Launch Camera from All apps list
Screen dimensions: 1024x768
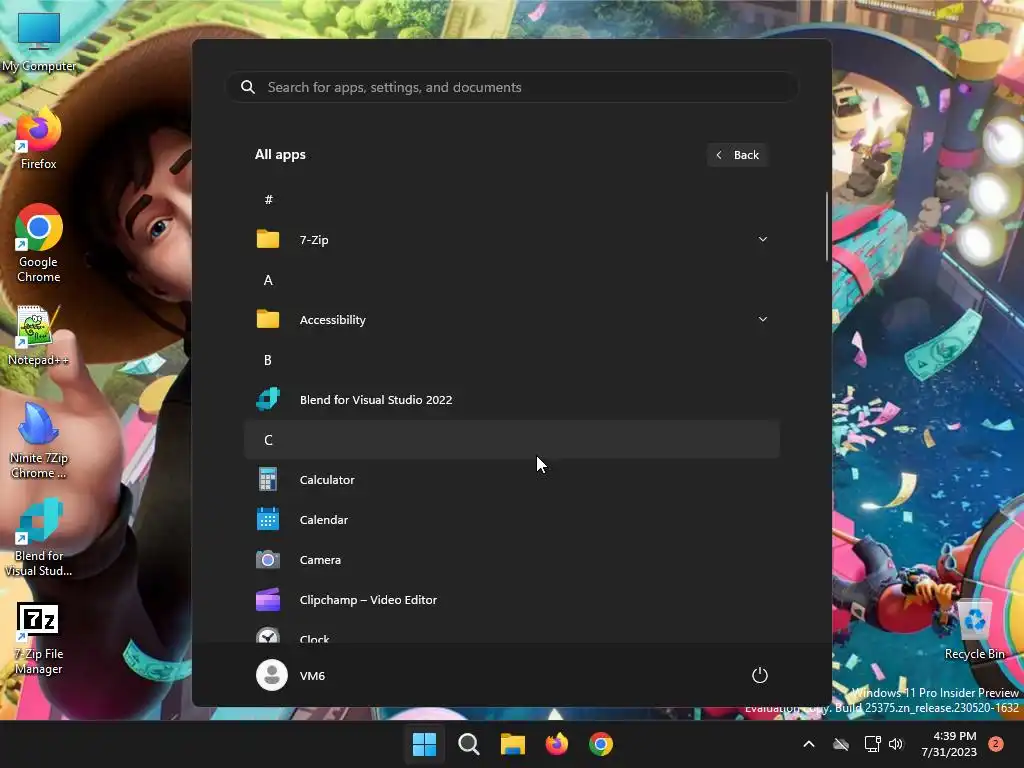pyautogui.click(x=511, y=560)
